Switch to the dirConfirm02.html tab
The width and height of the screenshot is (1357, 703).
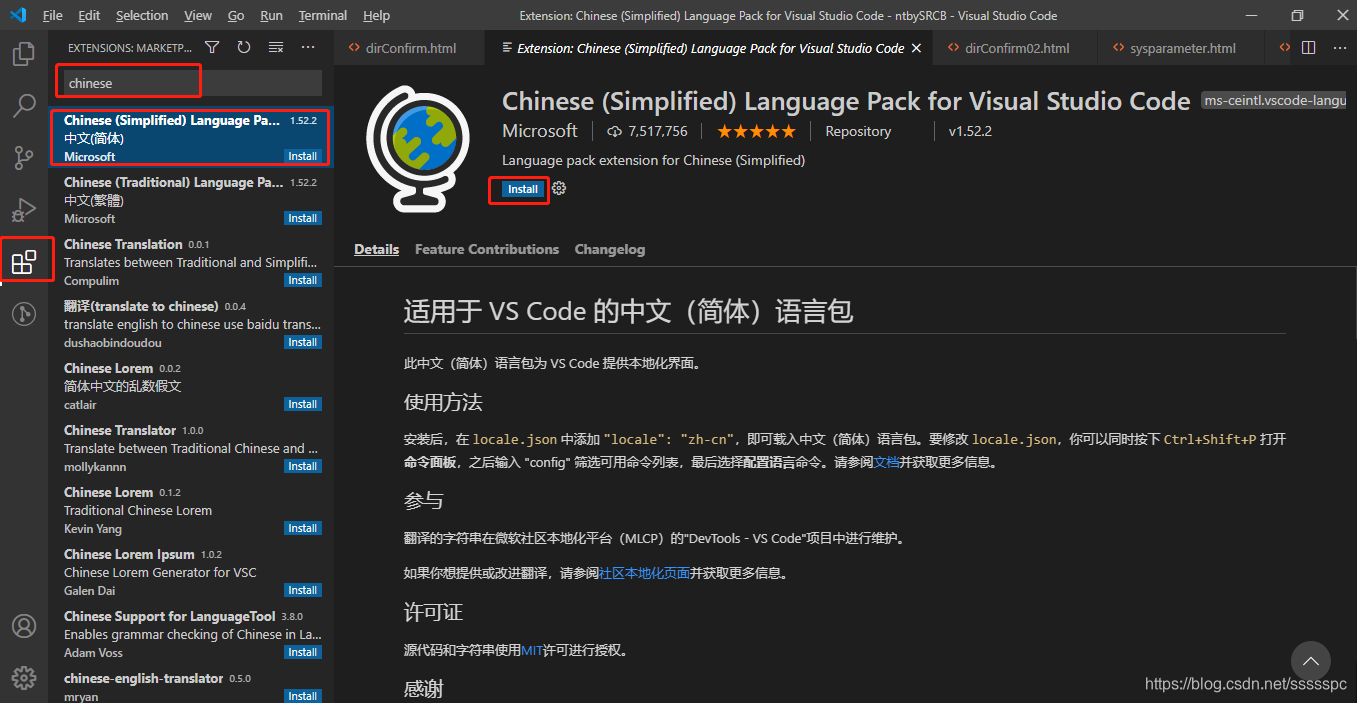pyautogui.click(x=1017, y=48)
